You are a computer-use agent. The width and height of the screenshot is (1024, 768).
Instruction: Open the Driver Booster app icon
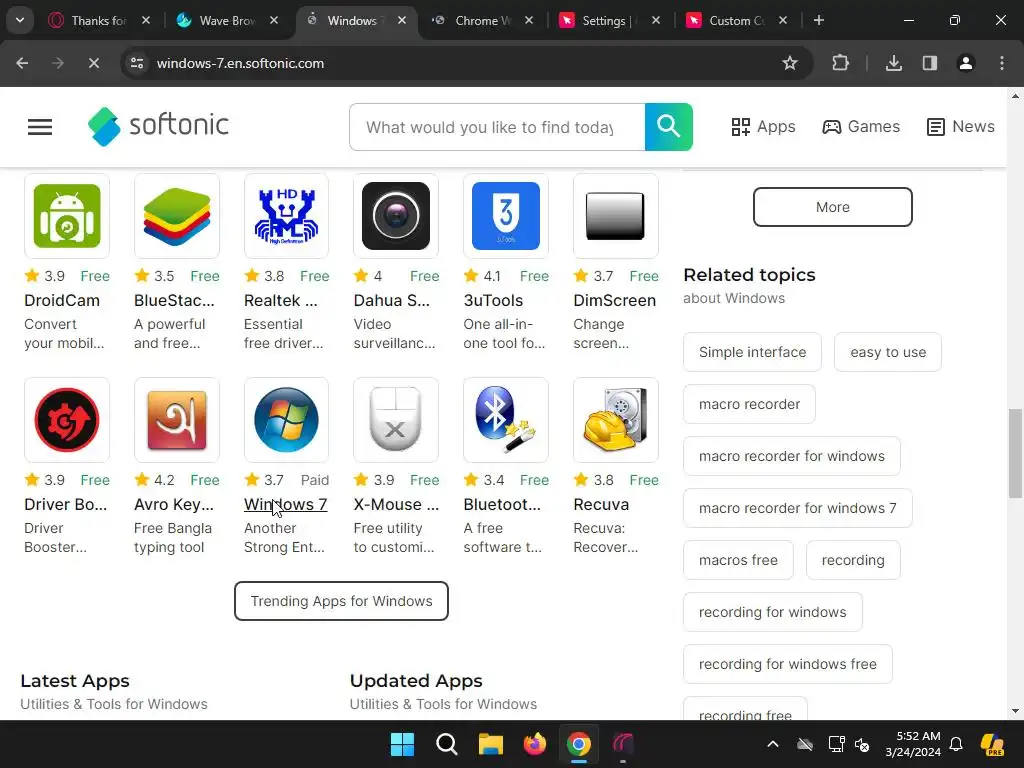point(67,420)
